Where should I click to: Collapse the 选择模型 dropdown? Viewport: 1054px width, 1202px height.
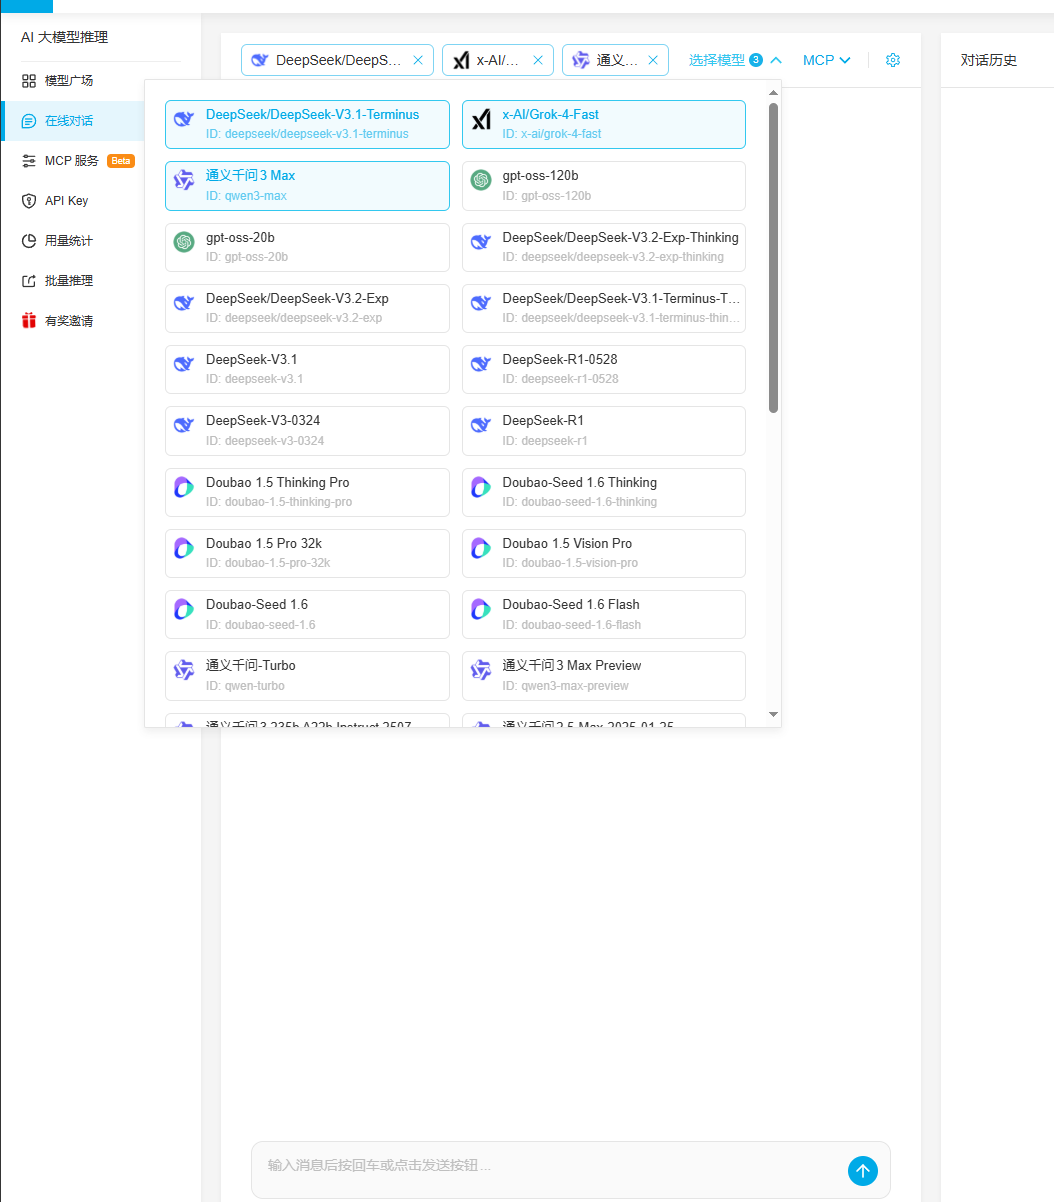pyautogui.click(x=735, y=60)
